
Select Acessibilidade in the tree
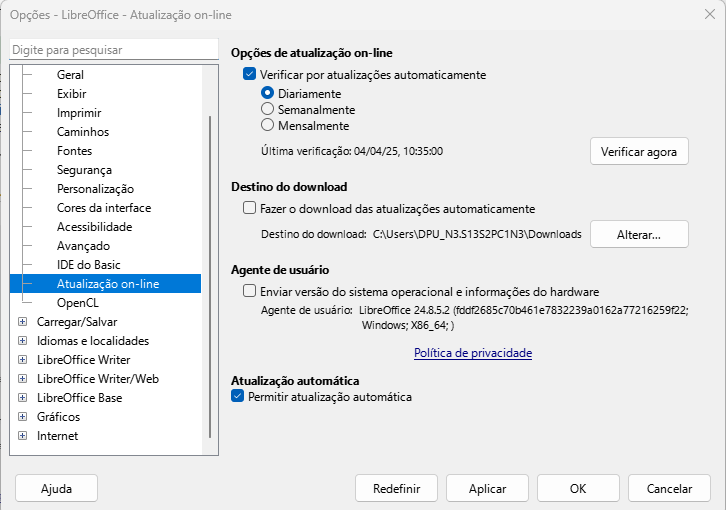[94, 227]
